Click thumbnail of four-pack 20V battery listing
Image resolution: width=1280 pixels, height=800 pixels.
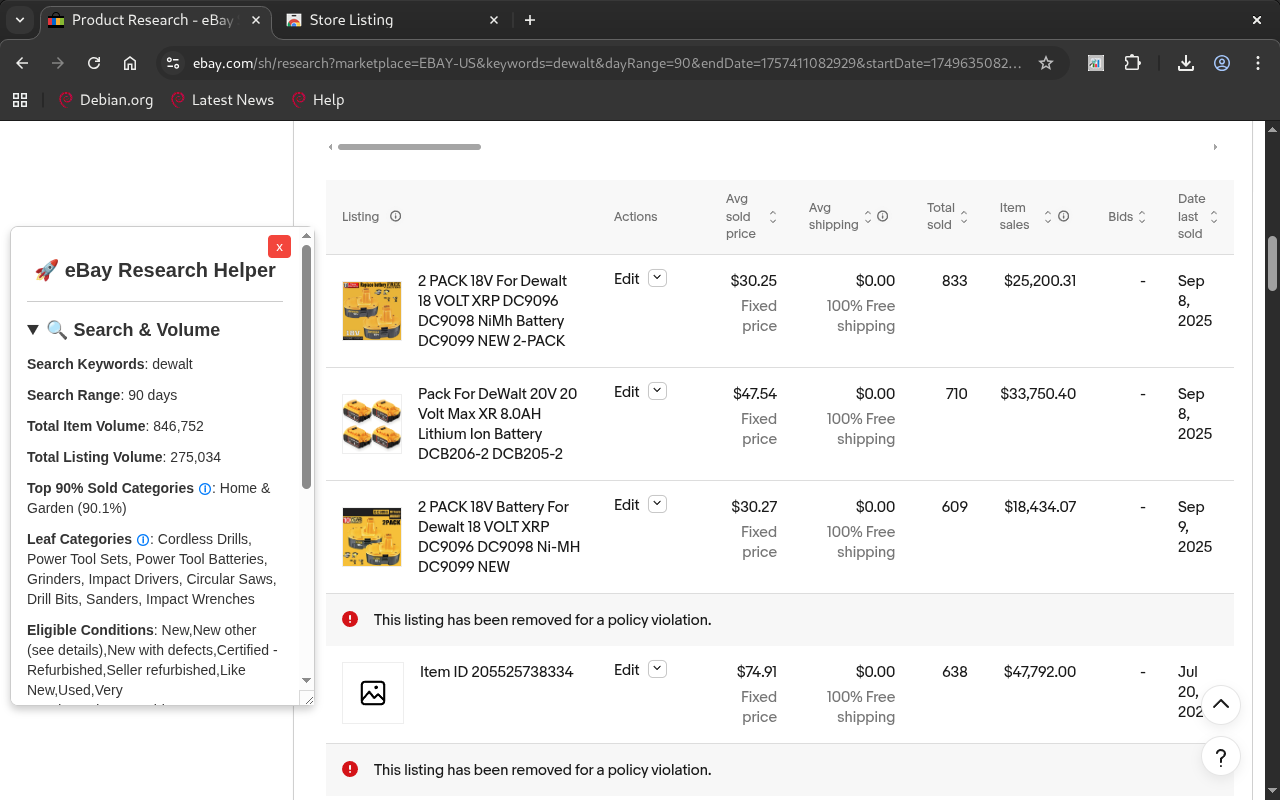372,424
